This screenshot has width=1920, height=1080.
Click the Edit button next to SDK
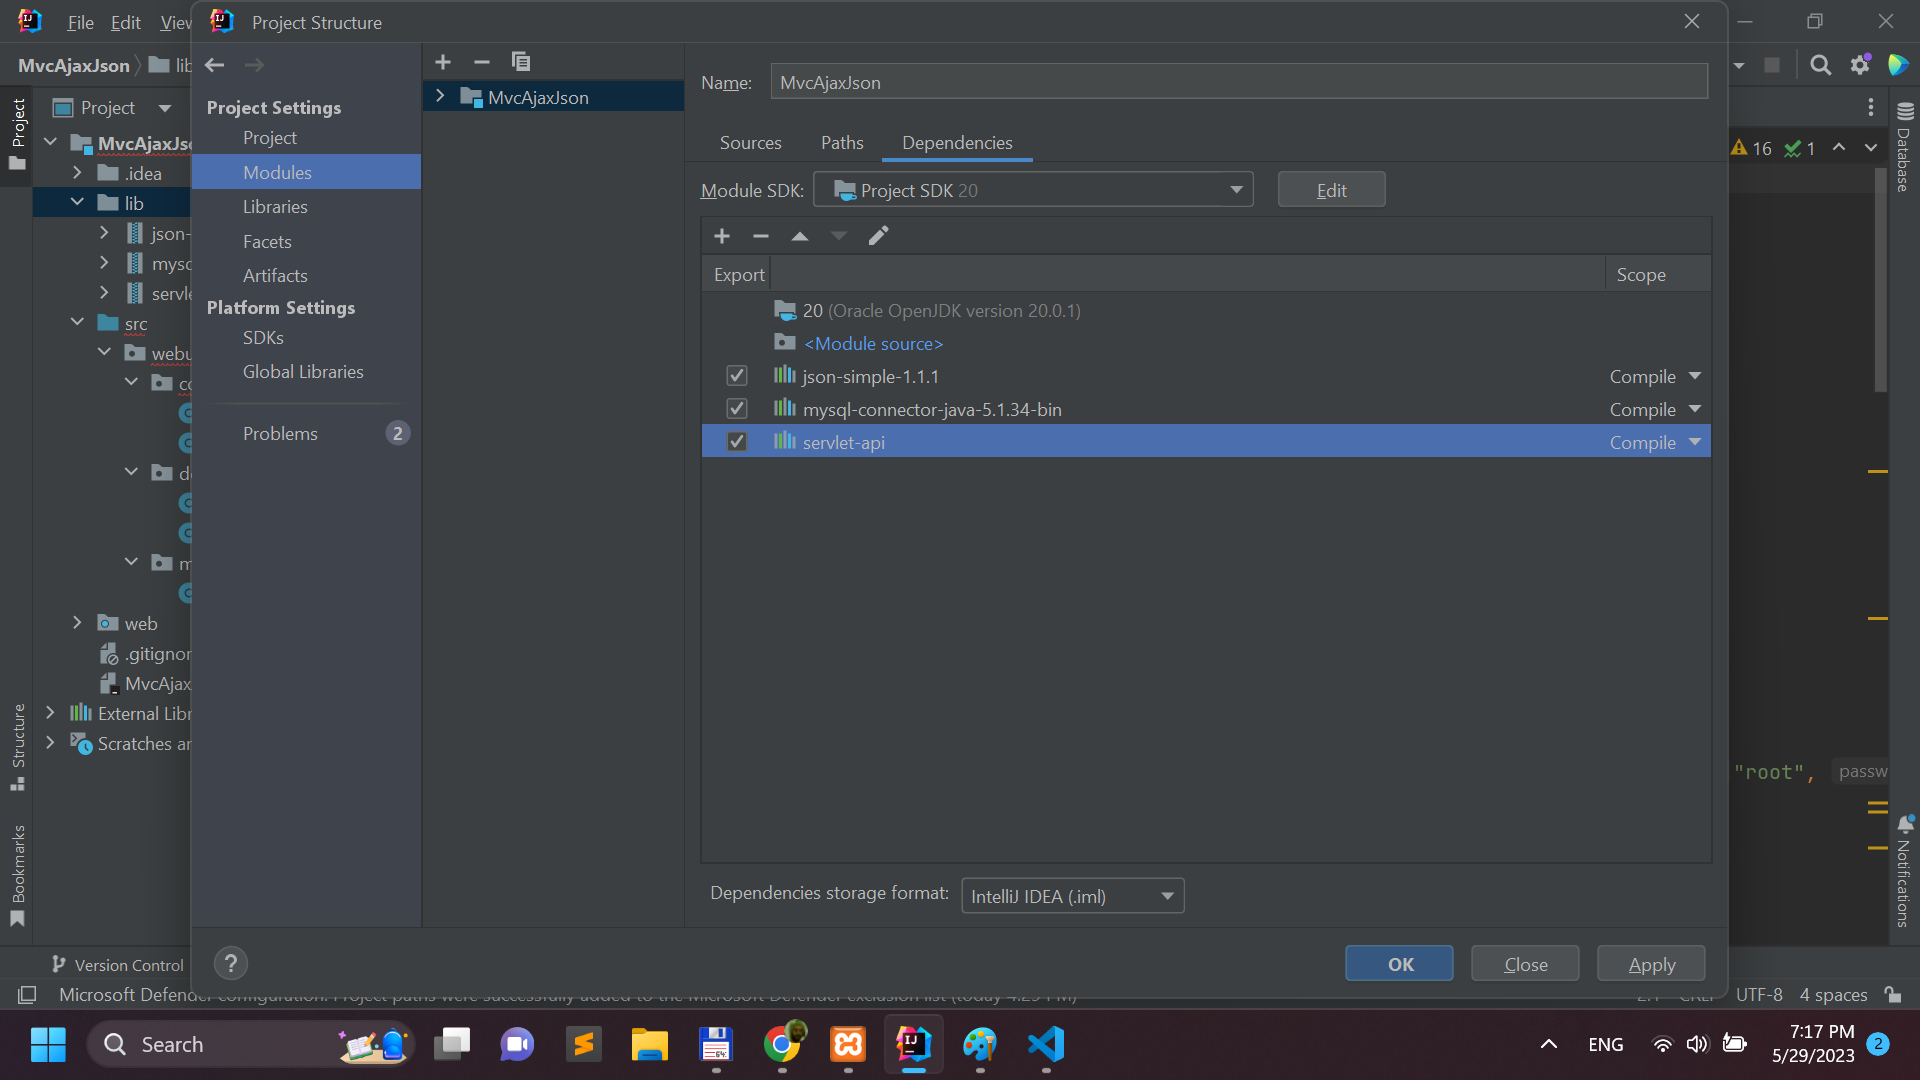point(1331,190)
